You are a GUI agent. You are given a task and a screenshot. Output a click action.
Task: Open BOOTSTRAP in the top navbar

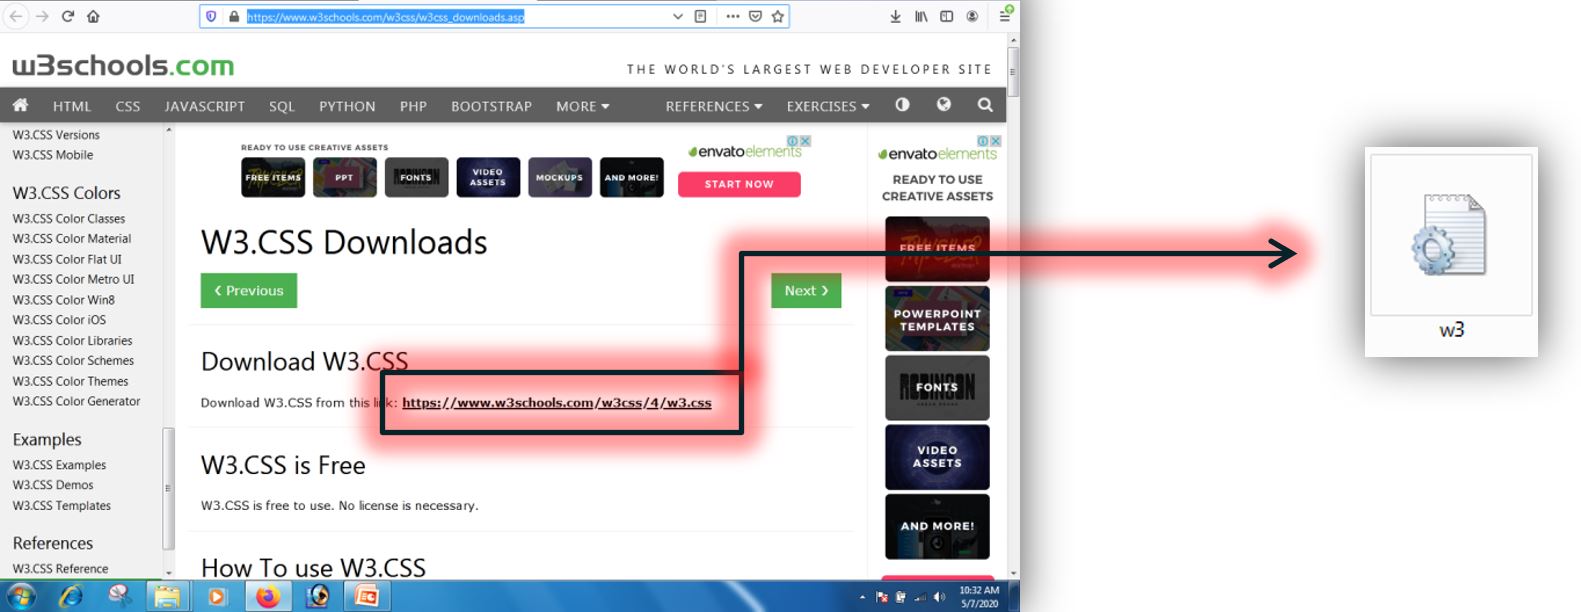coord(491,106)
